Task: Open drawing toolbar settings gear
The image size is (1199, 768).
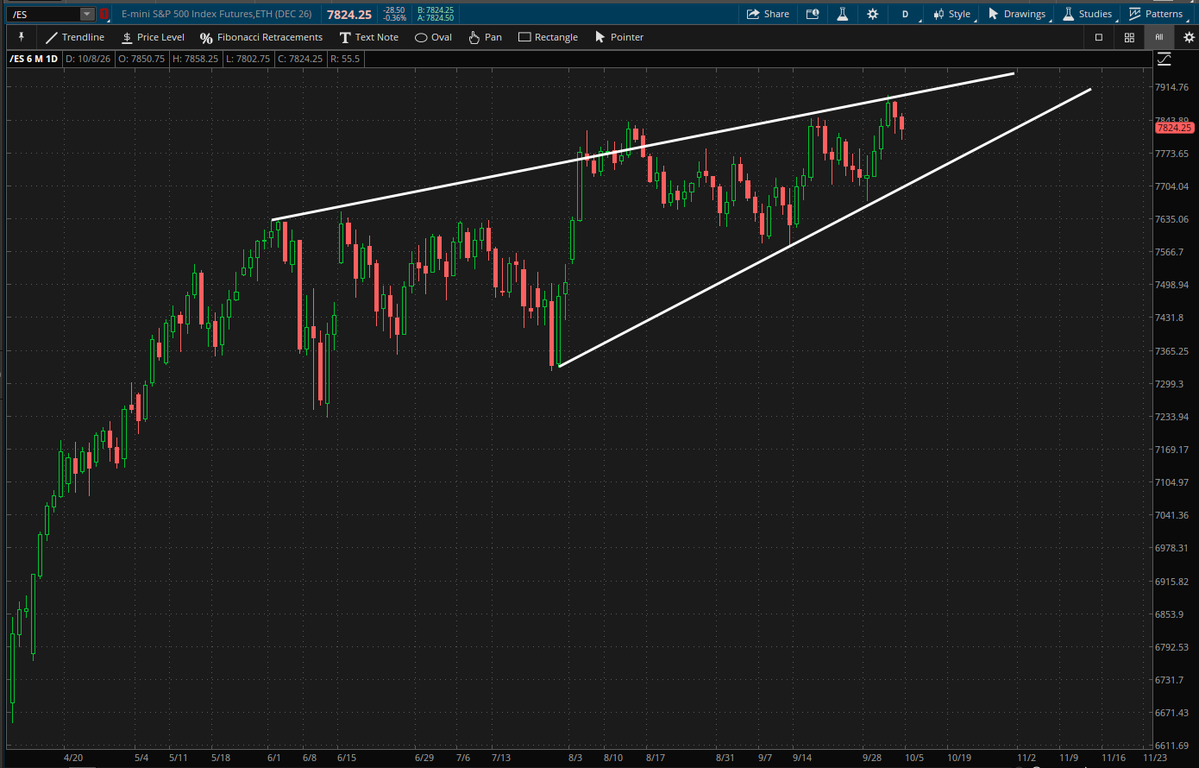Action: [x=1188, y=37]
